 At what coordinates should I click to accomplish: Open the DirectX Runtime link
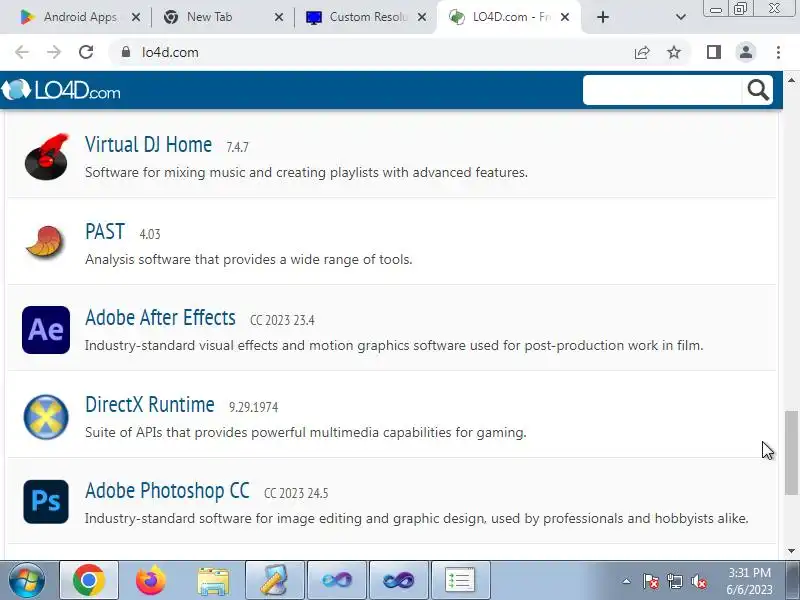[x=149, y=405]
